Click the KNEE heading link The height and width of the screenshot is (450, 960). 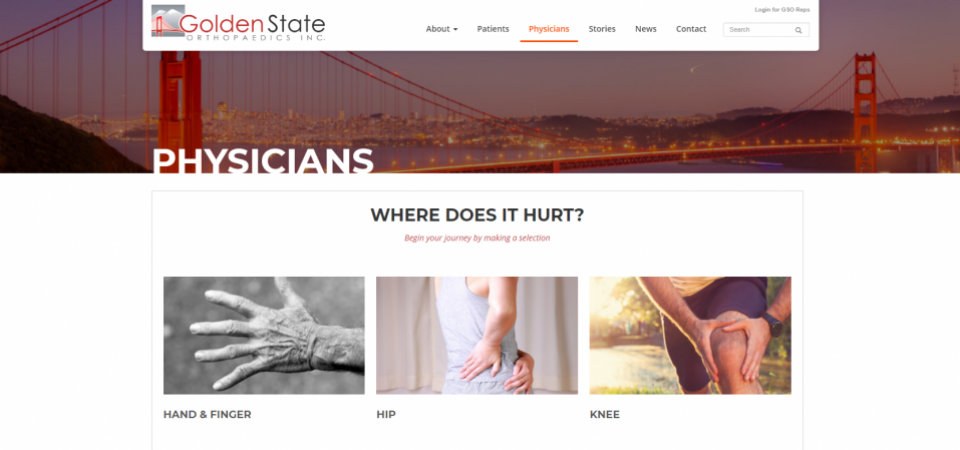click(x=604, y=414)
